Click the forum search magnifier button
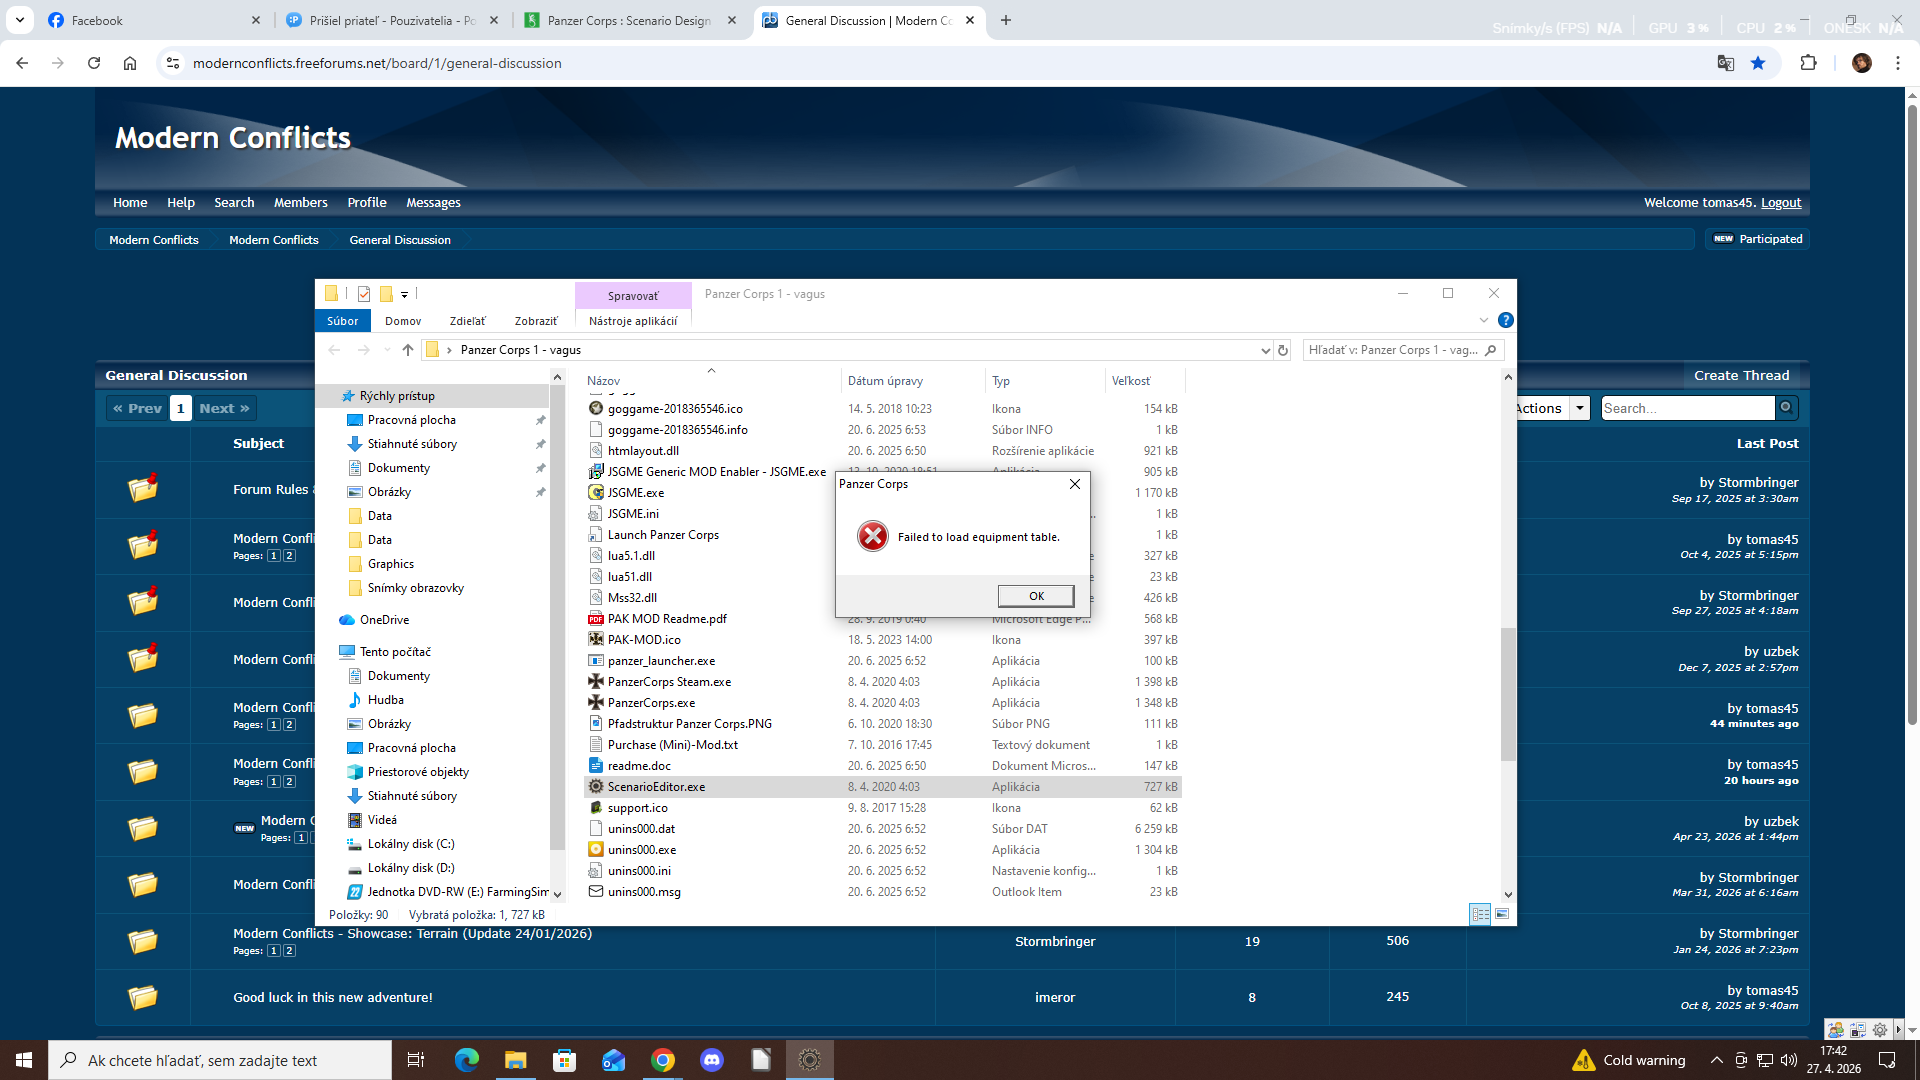The width and height of the screenshot is (1920, 1080). [x=1786, y=408]
